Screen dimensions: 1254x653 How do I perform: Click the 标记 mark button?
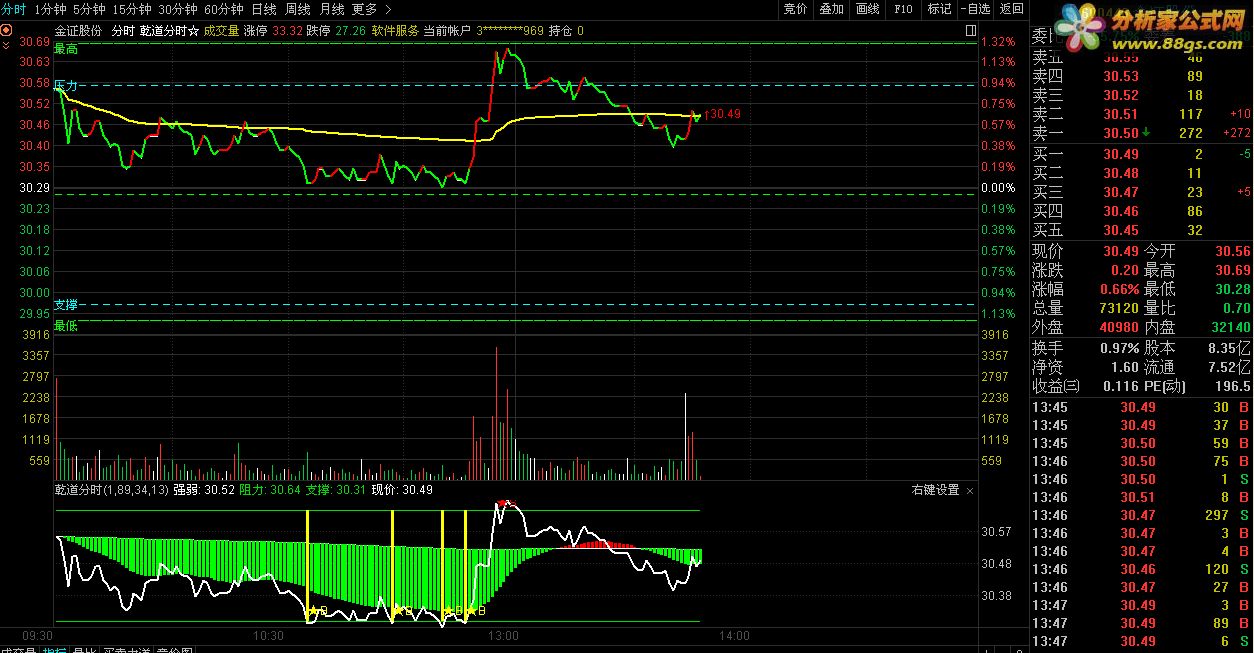[x=939, y=9]
